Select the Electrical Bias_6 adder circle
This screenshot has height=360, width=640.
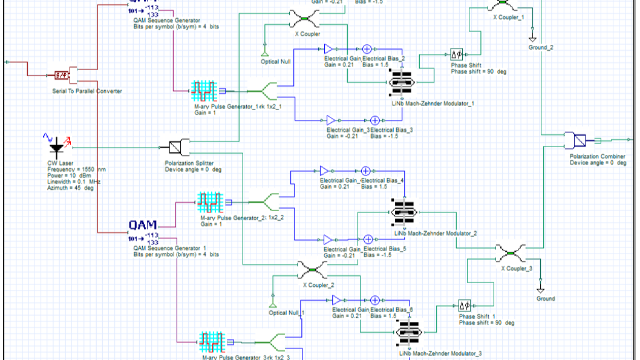click(375, 300)
